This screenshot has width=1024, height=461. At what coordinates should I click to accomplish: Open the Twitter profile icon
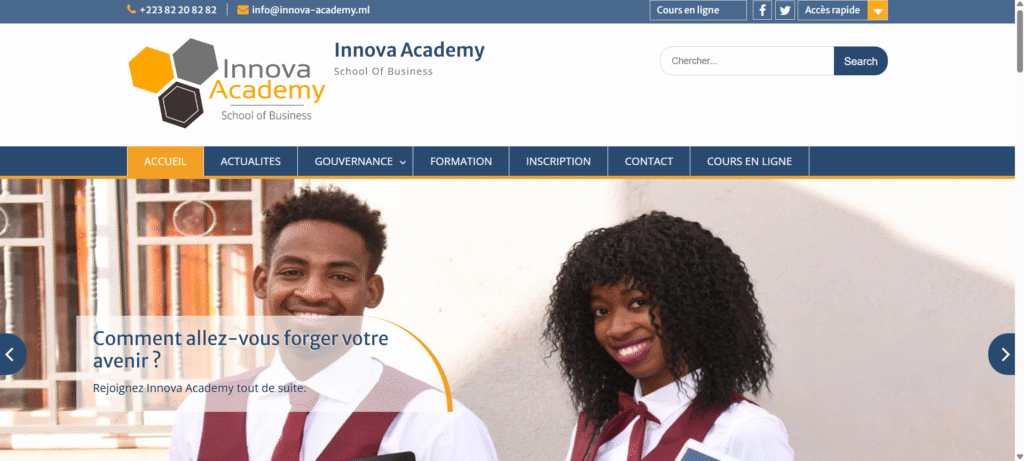point(785,10)
